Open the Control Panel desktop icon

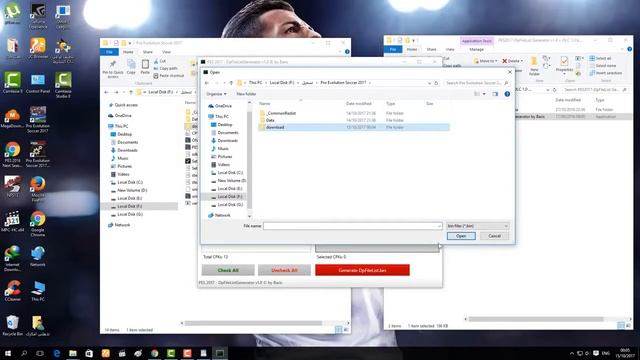[x=38, y=83]
